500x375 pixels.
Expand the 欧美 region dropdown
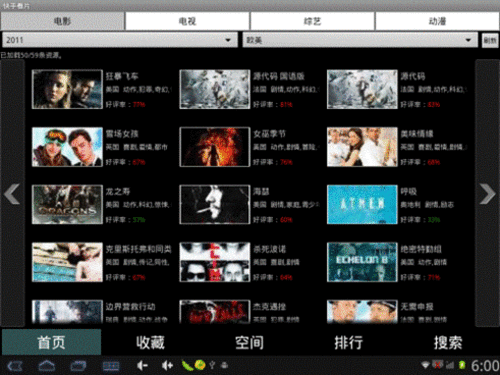tap(360, 40)
